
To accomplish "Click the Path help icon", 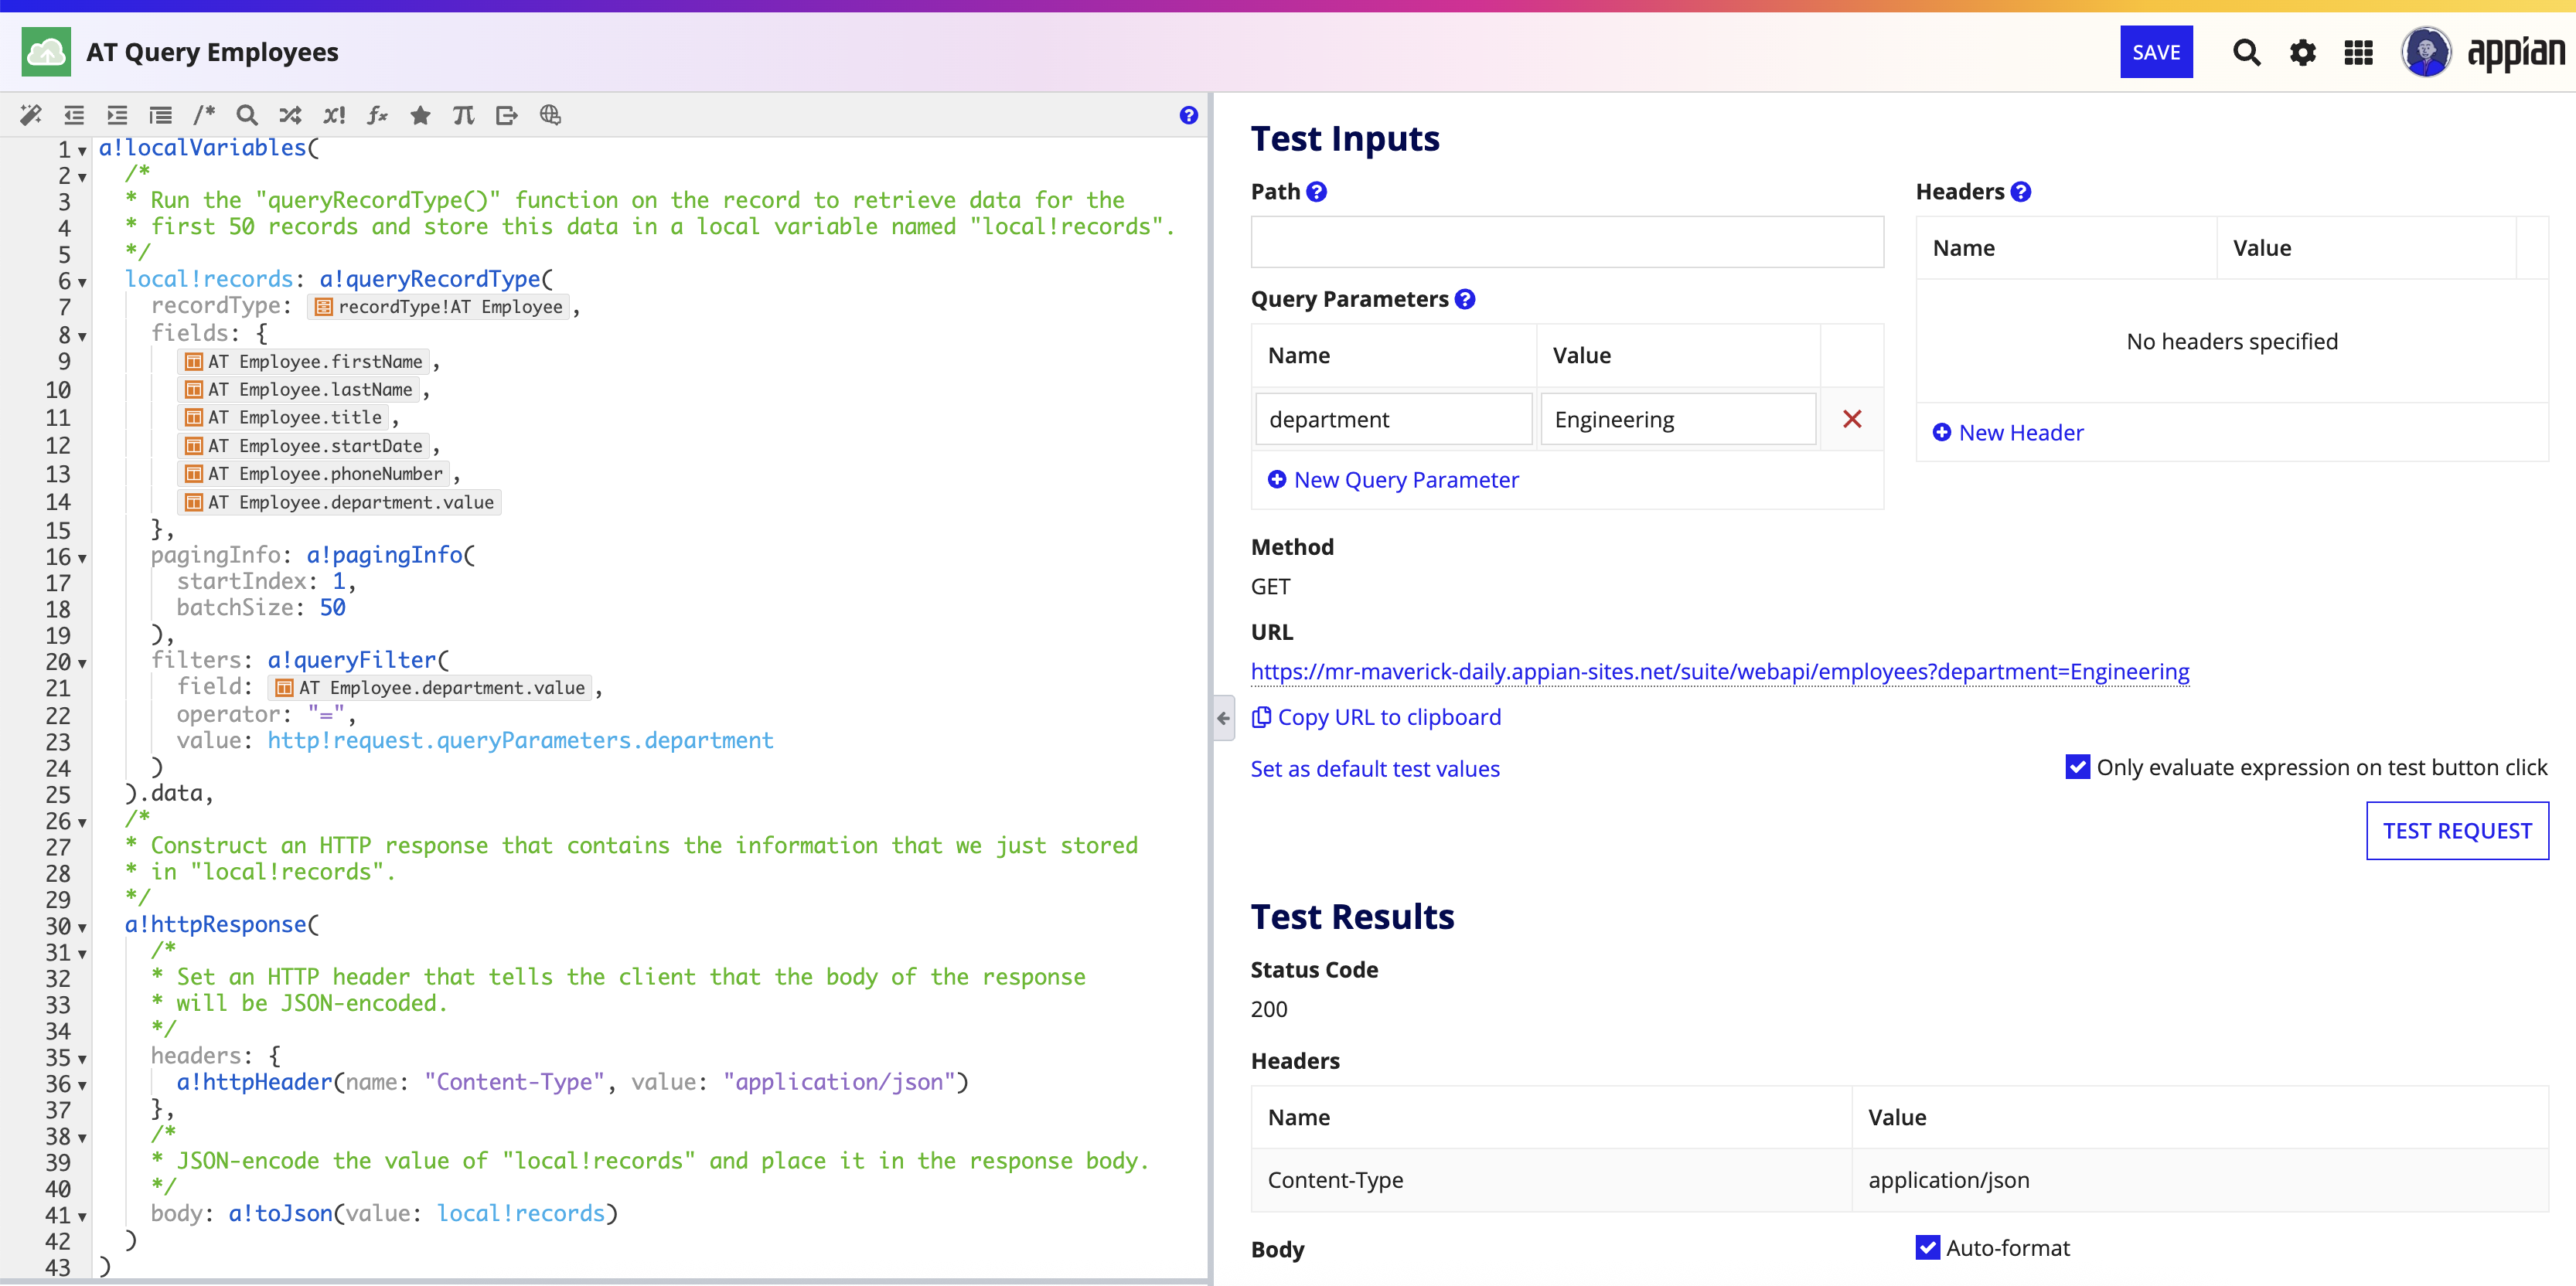I will coord(1317,192).
